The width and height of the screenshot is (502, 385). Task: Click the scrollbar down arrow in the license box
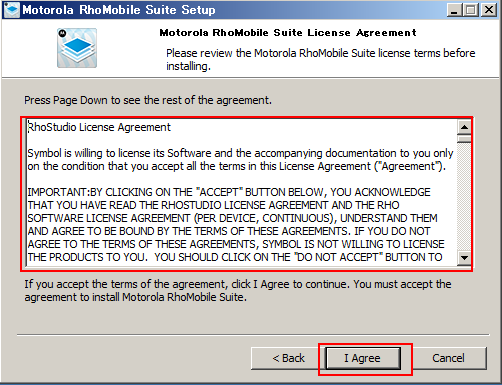point(464,258)
